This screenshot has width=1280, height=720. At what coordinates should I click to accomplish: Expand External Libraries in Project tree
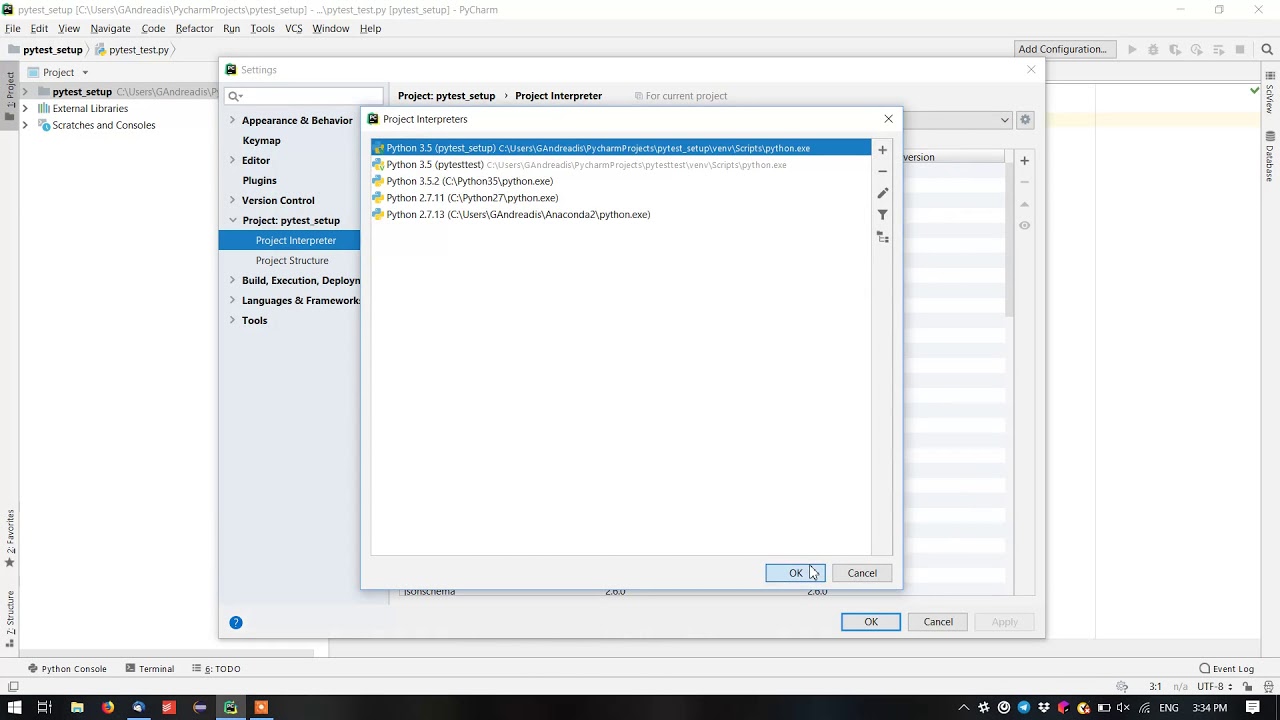click(x=25, y=108)
